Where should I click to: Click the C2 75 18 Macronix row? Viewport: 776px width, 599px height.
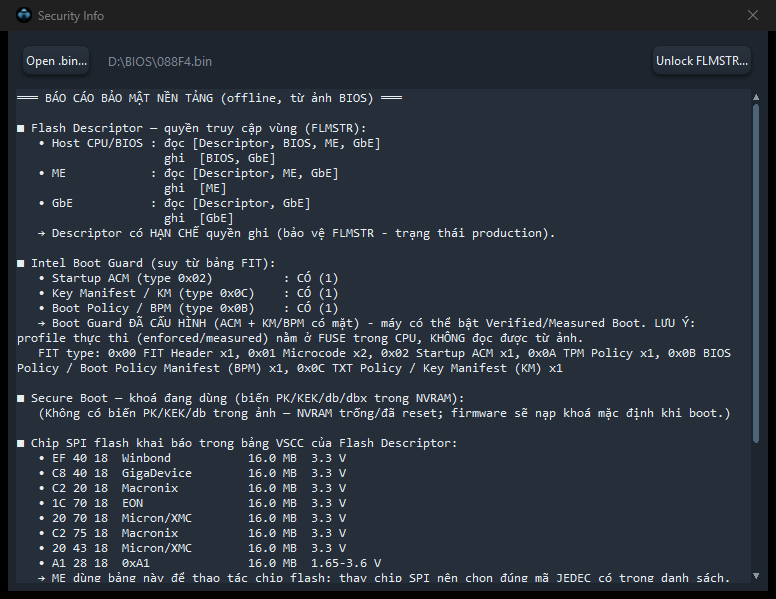tap(192, 533)
